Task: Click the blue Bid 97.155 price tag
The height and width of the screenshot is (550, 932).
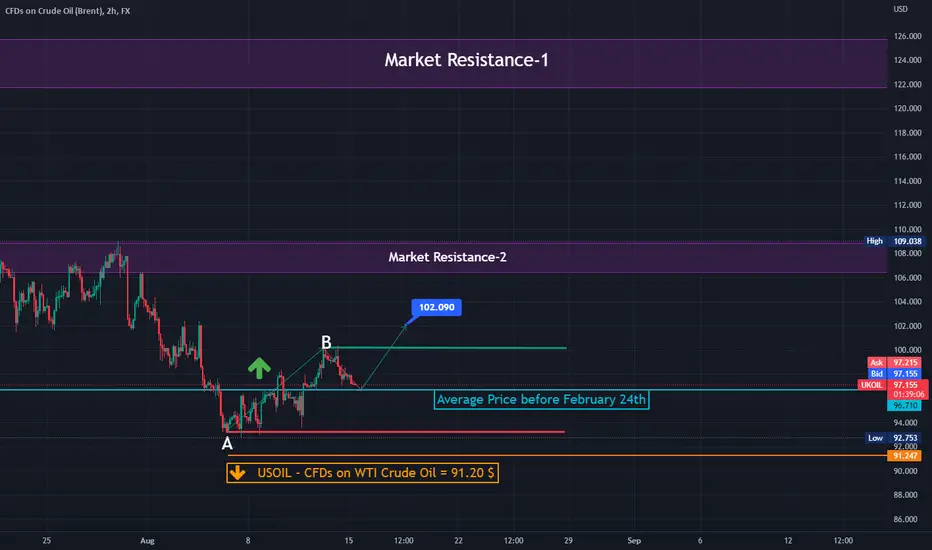Action: coord(894,373)
